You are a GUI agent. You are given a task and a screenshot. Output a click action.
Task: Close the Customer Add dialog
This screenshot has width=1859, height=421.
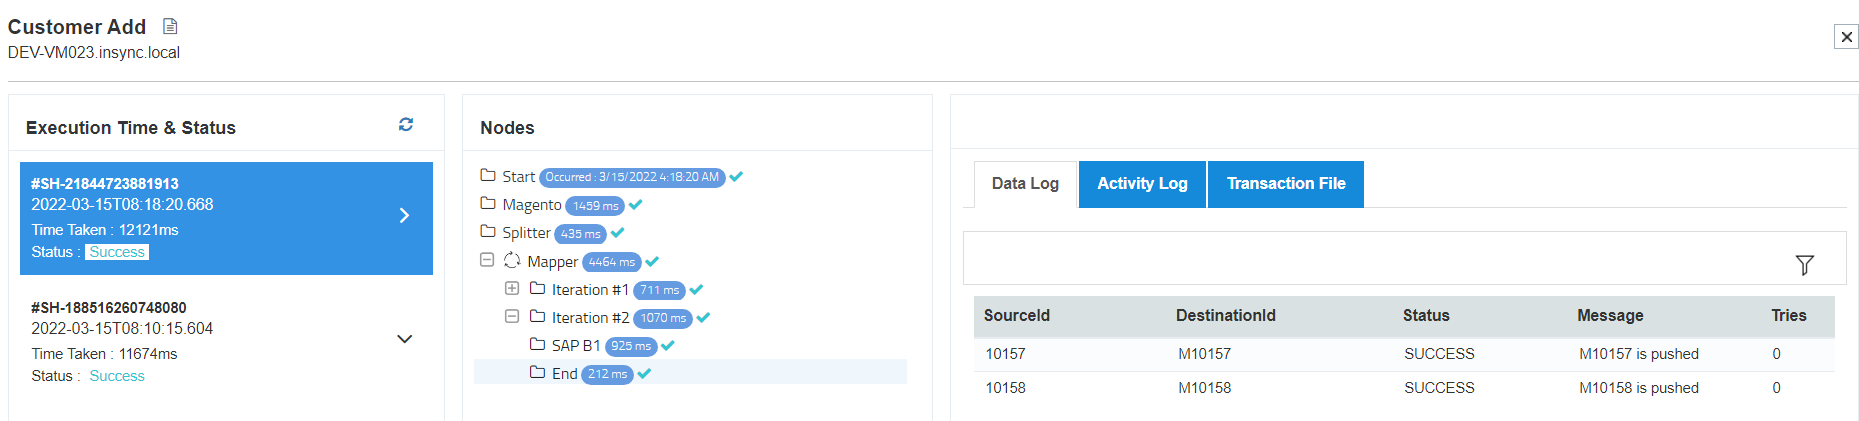(x=1846, y=37)
